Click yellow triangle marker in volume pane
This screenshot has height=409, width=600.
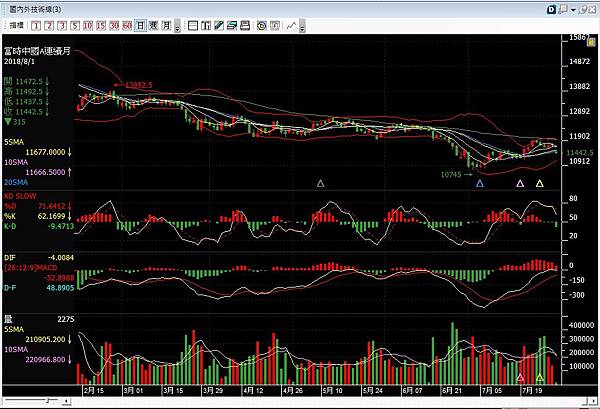click(x=540, y=377)
